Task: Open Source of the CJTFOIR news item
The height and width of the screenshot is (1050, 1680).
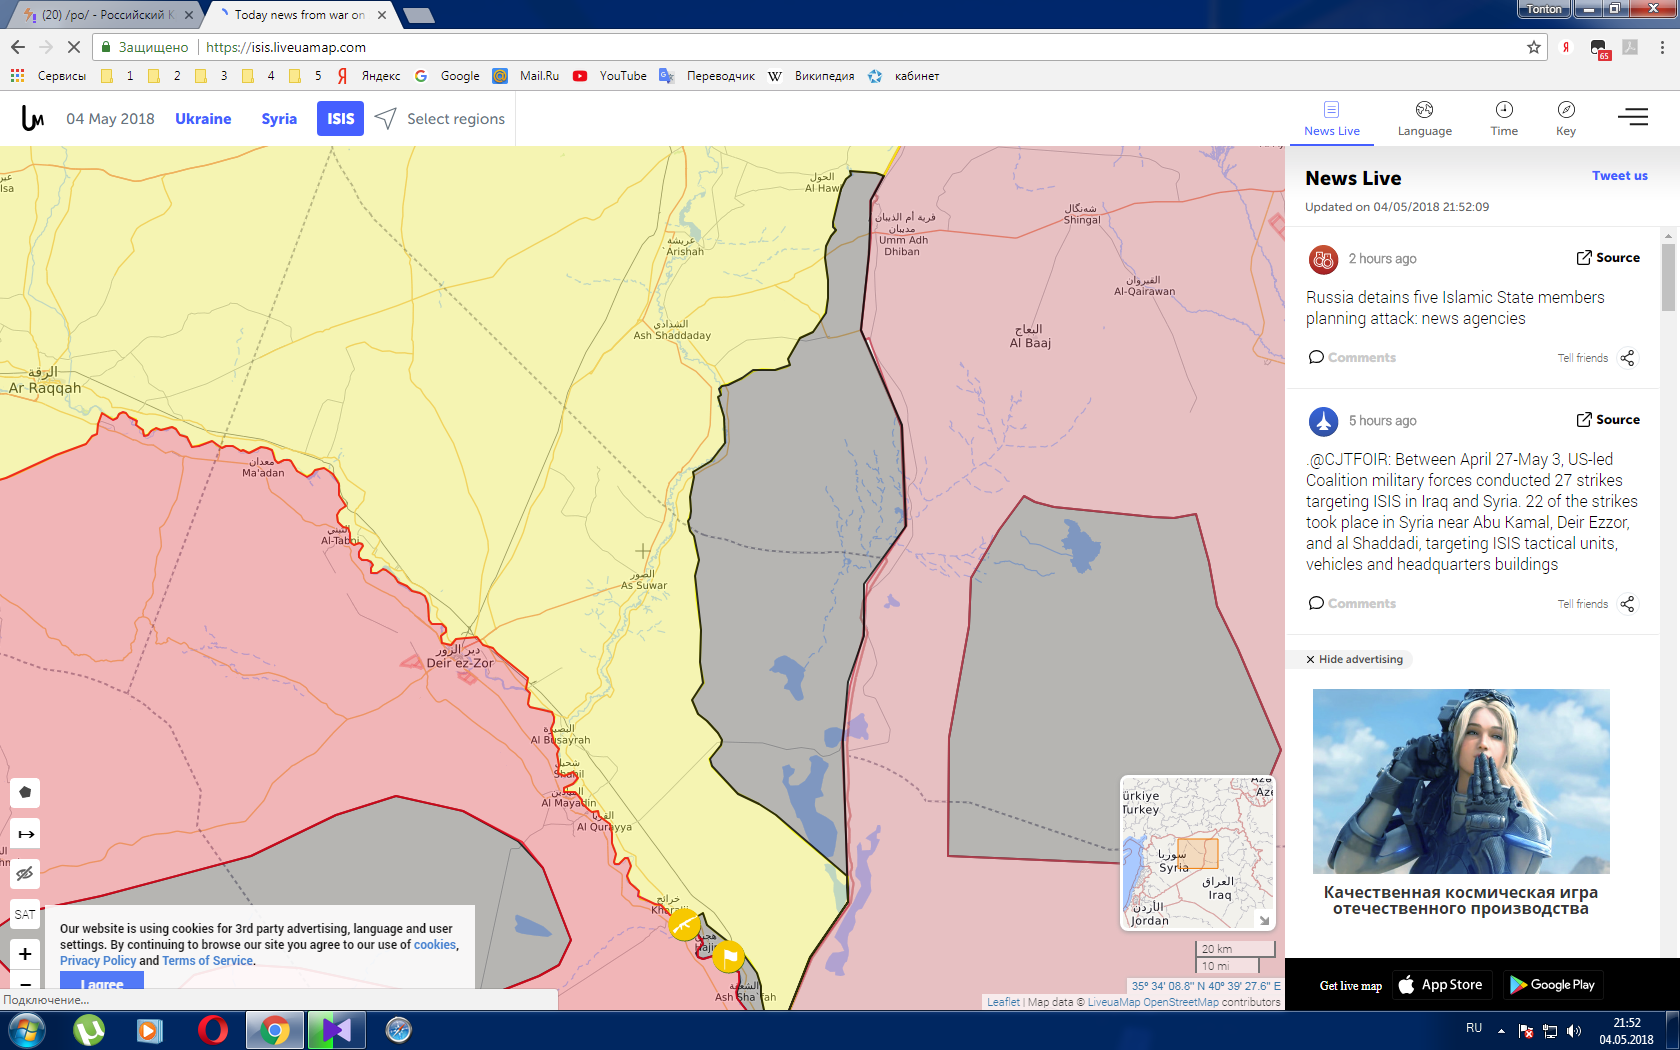Action: click(1608, 420)
